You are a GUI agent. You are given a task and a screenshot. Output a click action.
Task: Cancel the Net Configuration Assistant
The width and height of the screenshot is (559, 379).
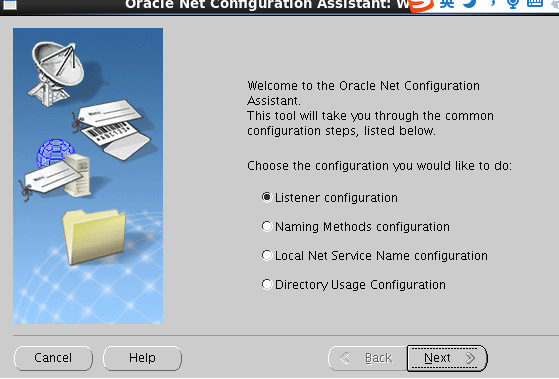pos(53,358)
